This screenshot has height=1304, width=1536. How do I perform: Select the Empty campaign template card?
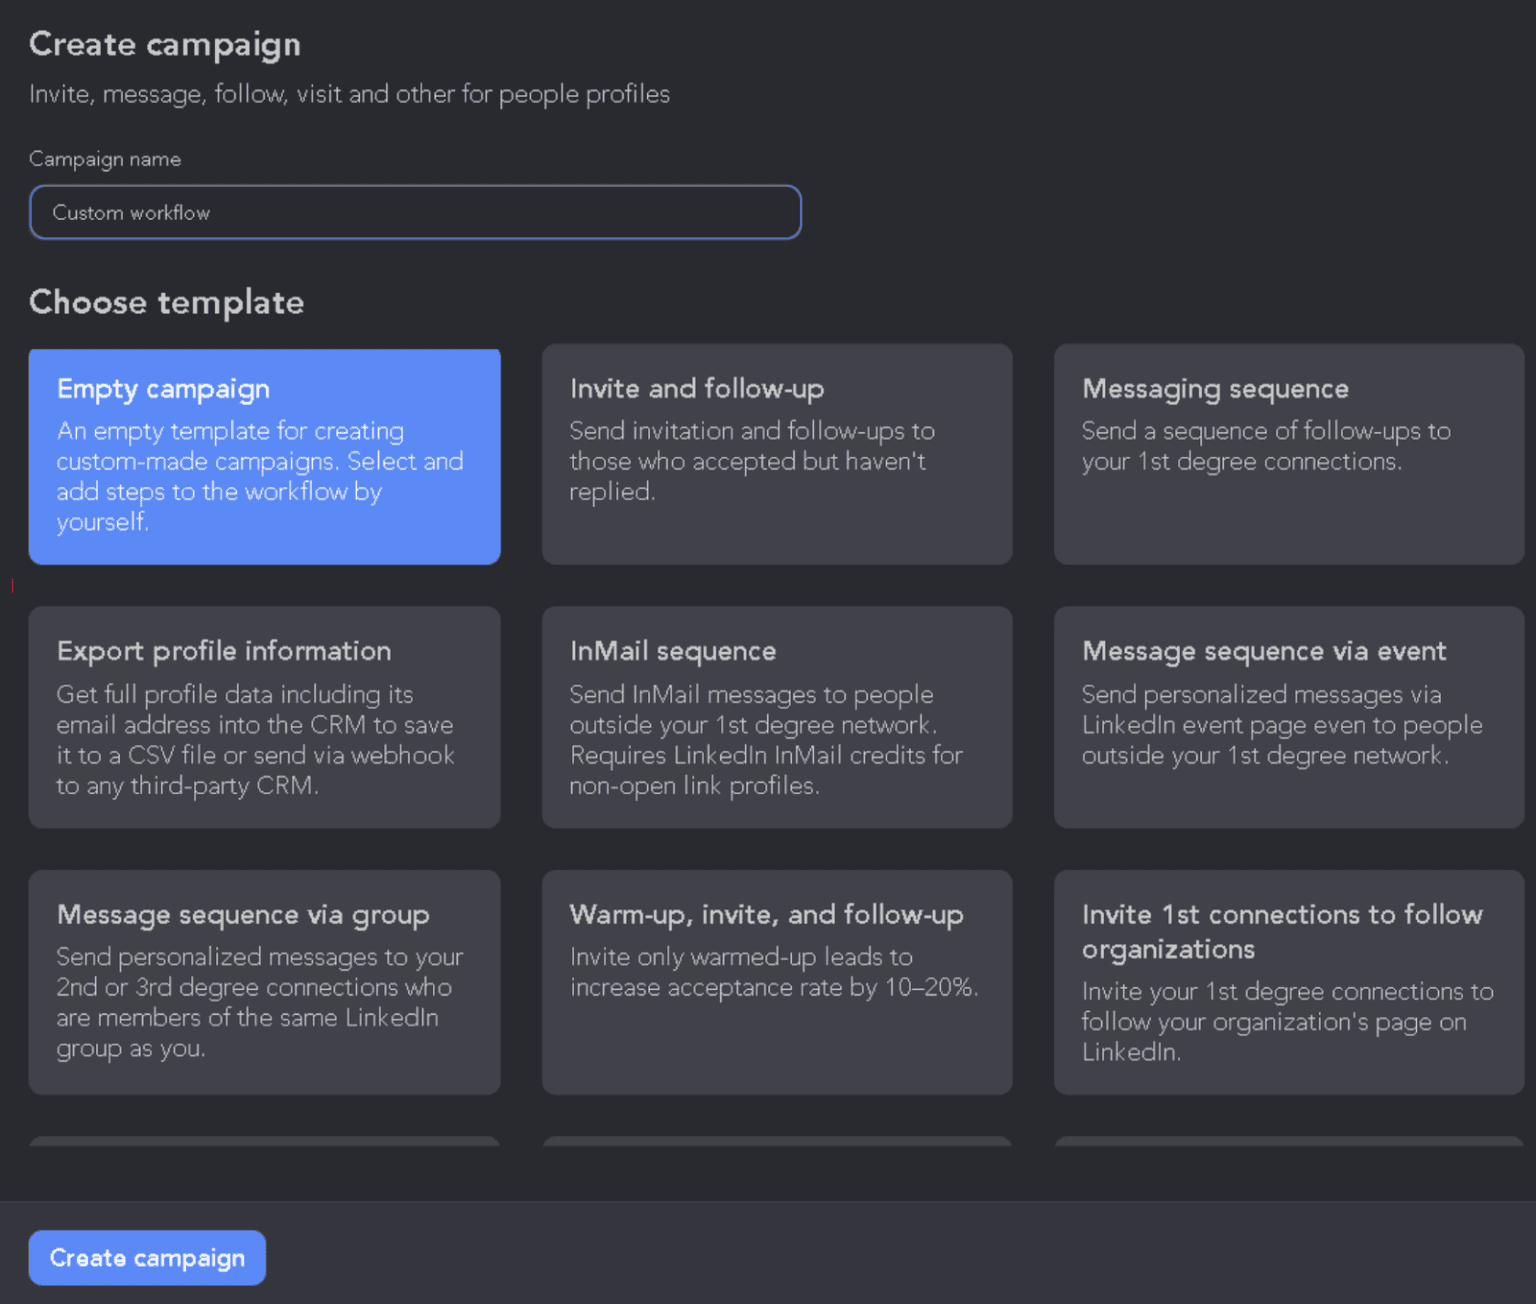tap(264, 456)
